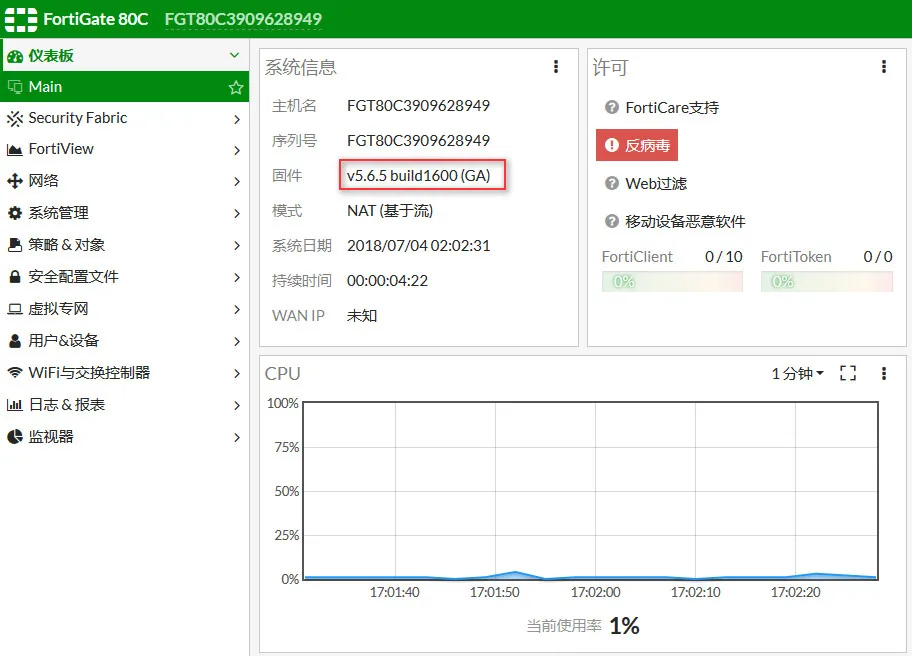Collapse the 仪表板 menu section
912x656 pixels.
pos(234,56)
